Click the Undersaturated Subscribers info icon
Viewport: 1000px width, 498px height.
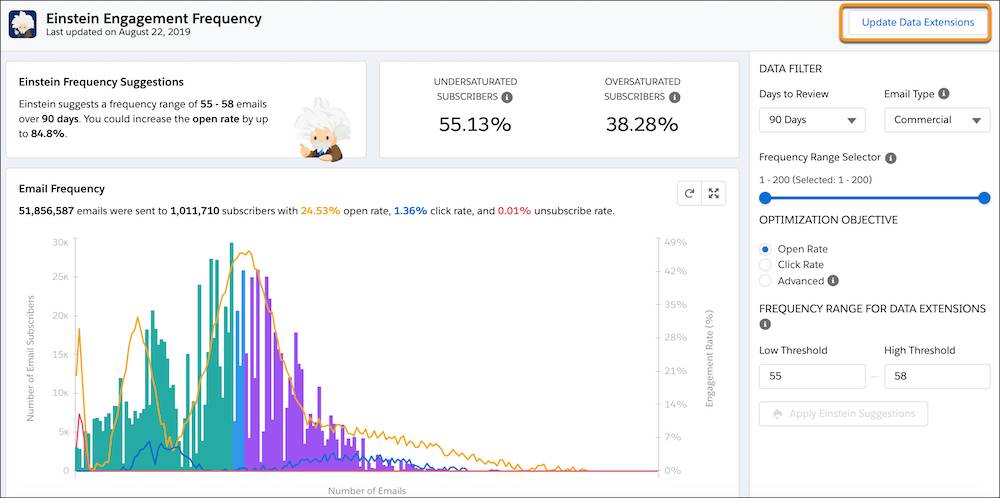click(x=506, y=98)
